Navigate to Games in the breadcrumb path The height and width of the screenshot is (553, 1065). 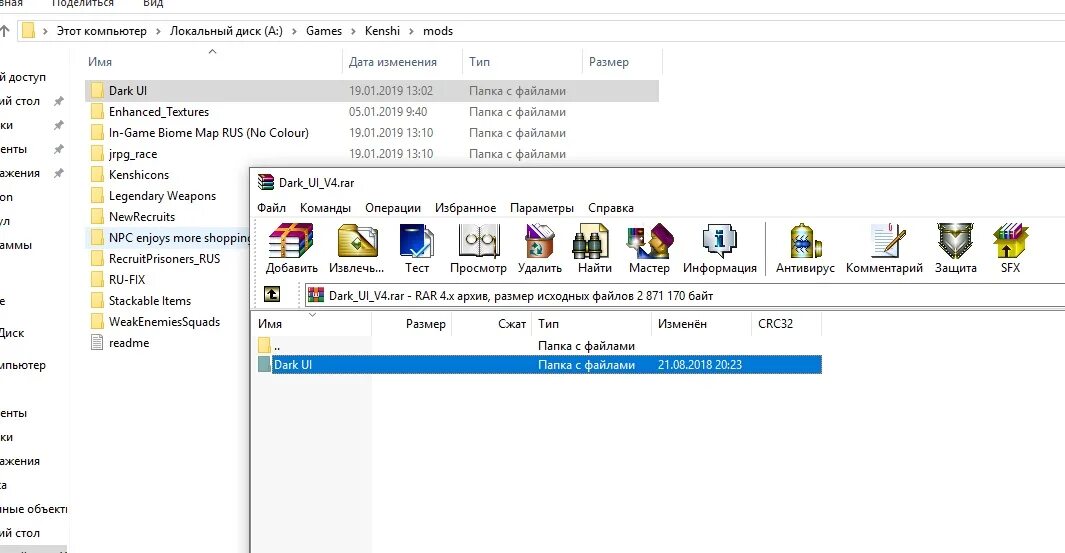324,31
